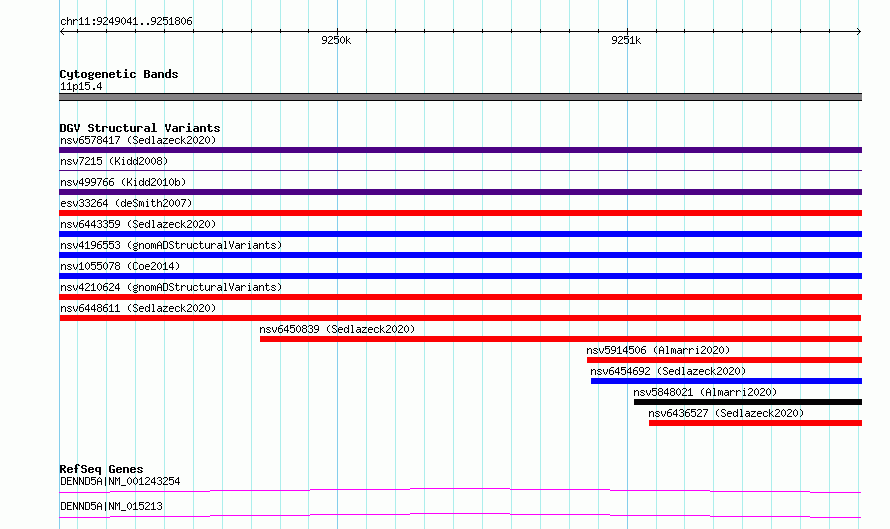
Task: Click the magenta DENND5A NM_001243254 gene line
Action: (460, 490)
